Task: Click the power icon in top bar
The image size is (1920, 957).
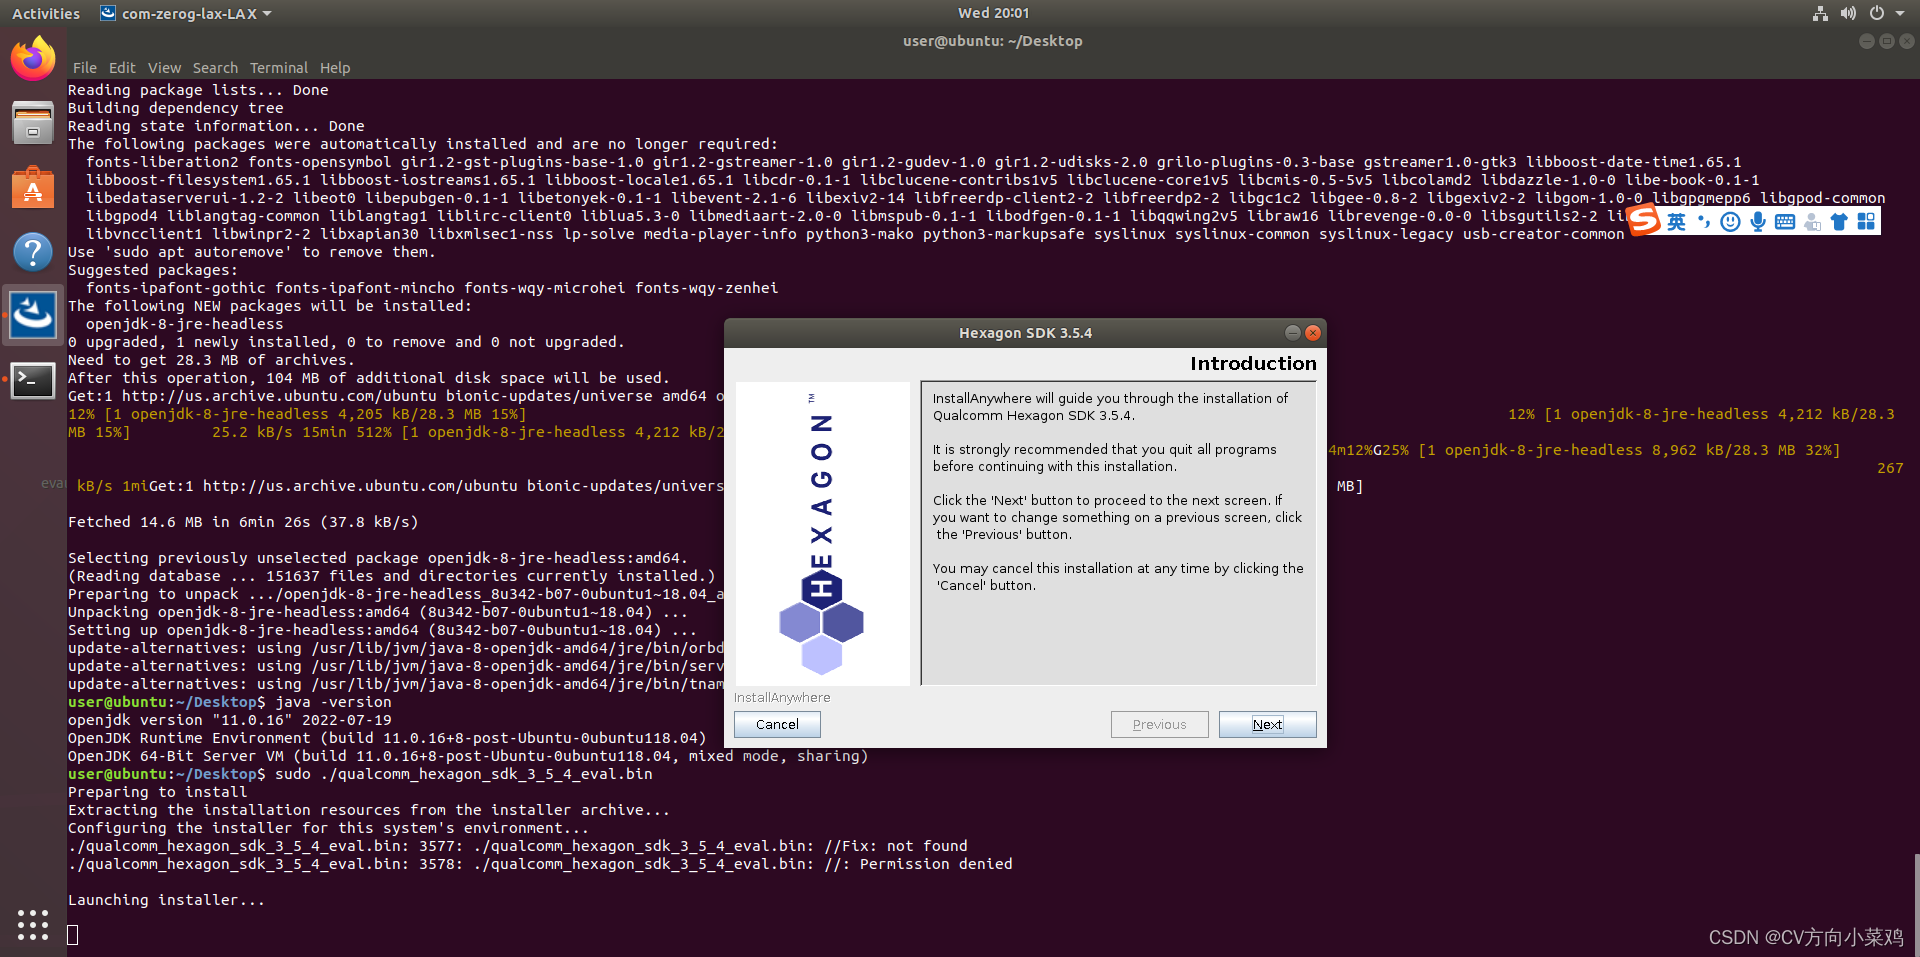Action: [x=1877, y=13]
